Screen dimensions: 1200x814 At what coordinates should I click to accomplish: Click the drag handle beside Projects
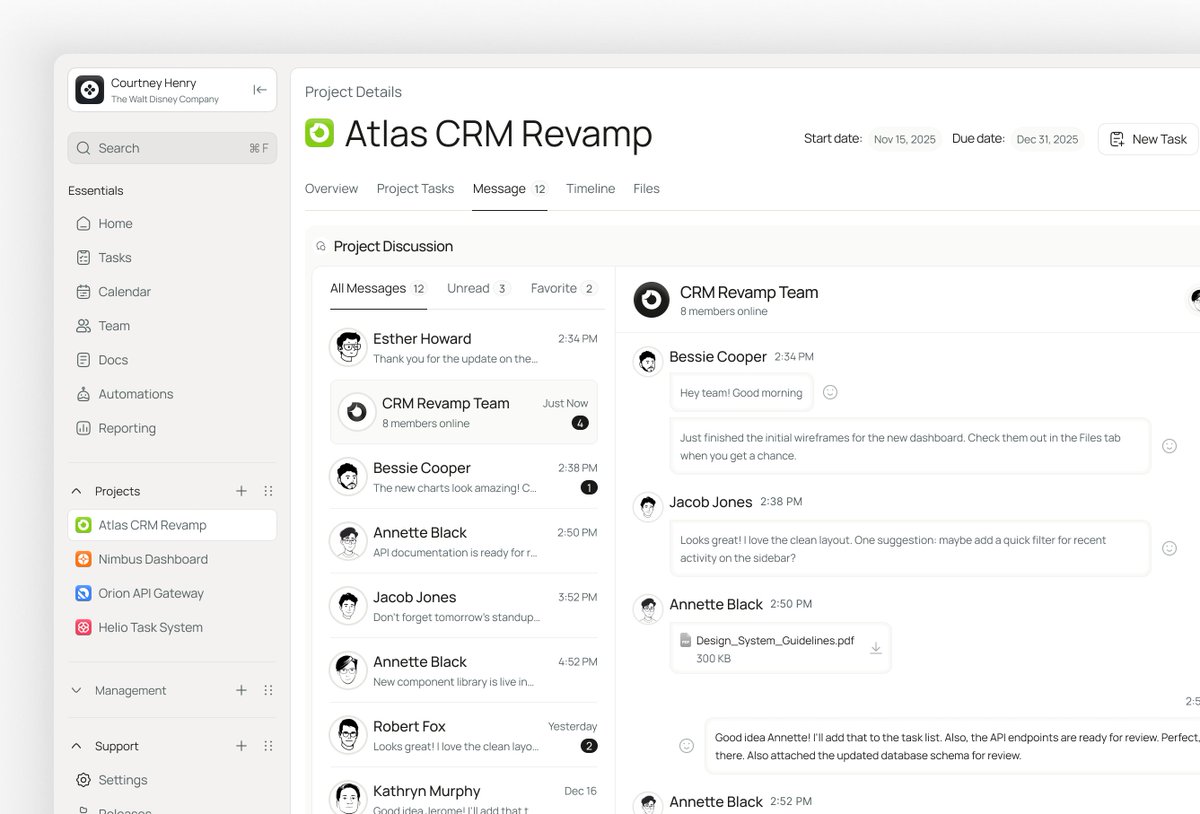(268, 491)
